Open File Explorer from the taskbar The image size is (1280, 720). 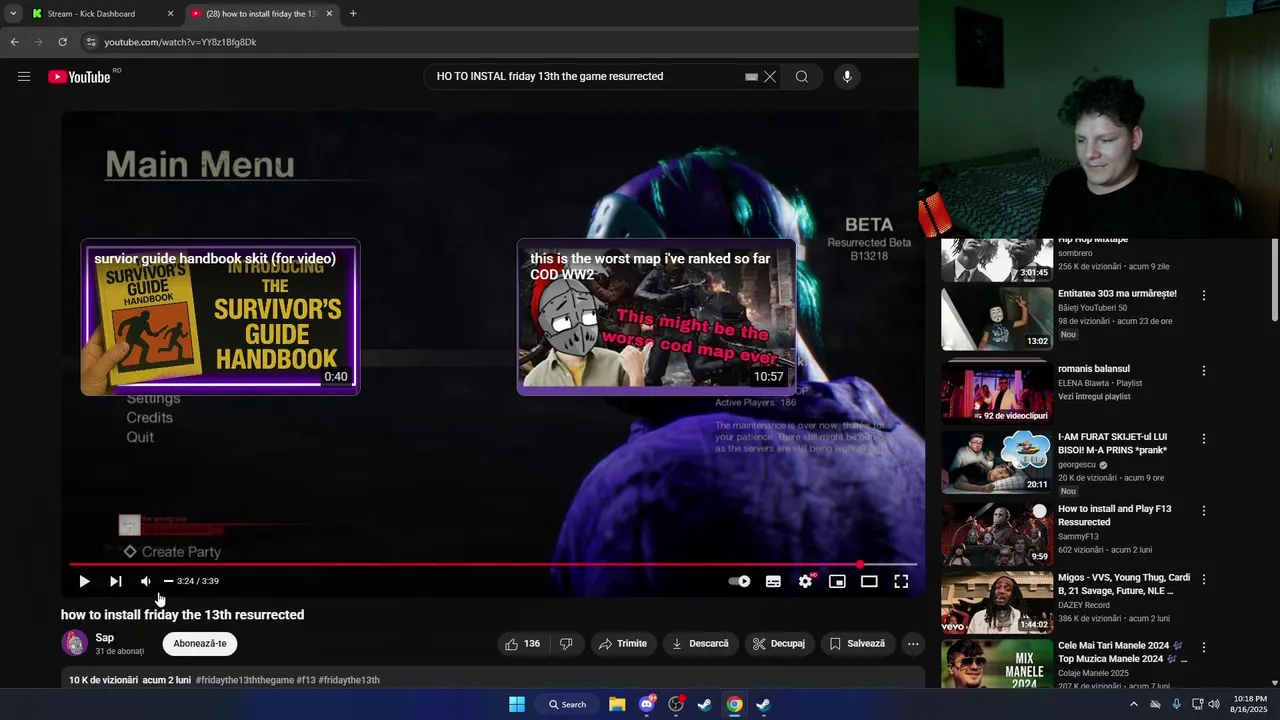617,704
